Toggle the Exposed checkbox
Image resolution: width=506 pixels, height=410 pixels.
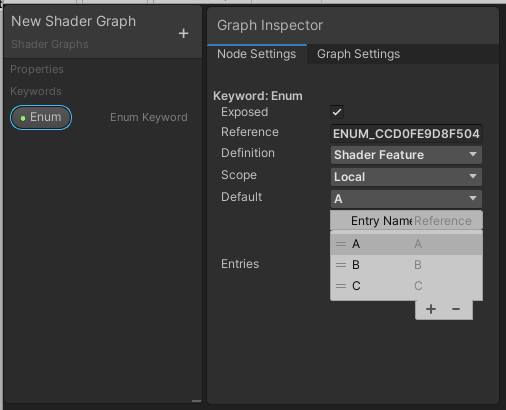(337, 112)
